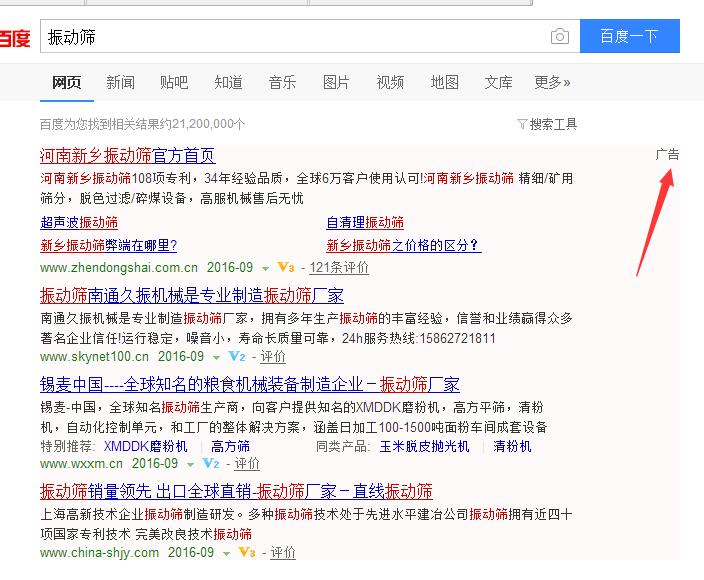Open the 玉米脱皮抛光机 link
This screenshot has height=580, width=704.
pos(424,446)
